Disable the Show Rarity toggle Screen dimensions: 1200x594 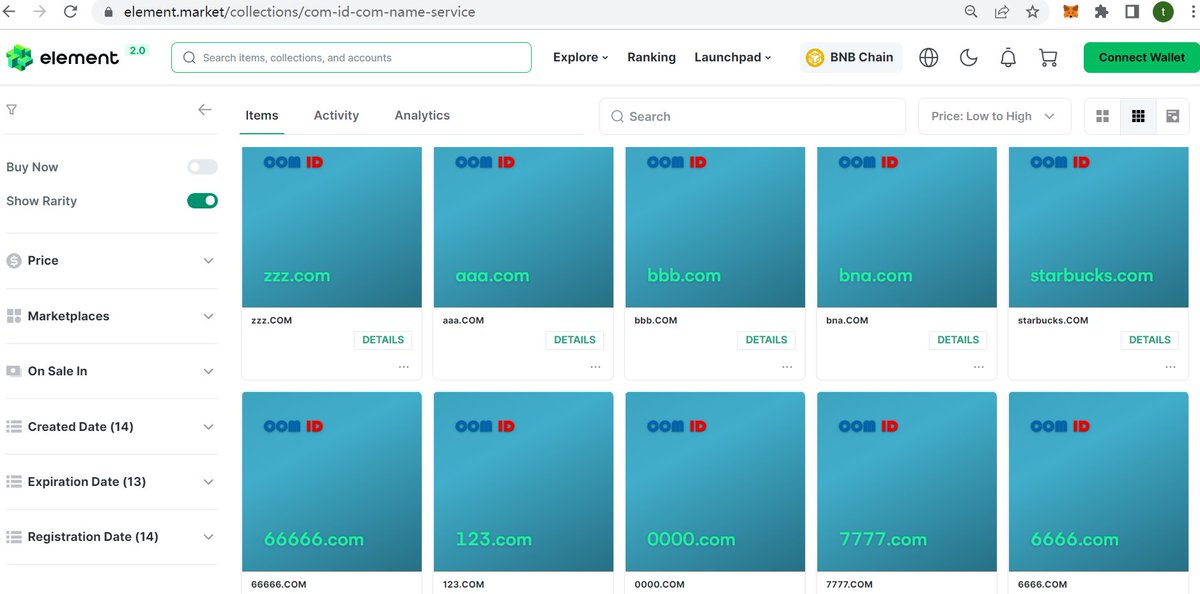click(202, 201)
